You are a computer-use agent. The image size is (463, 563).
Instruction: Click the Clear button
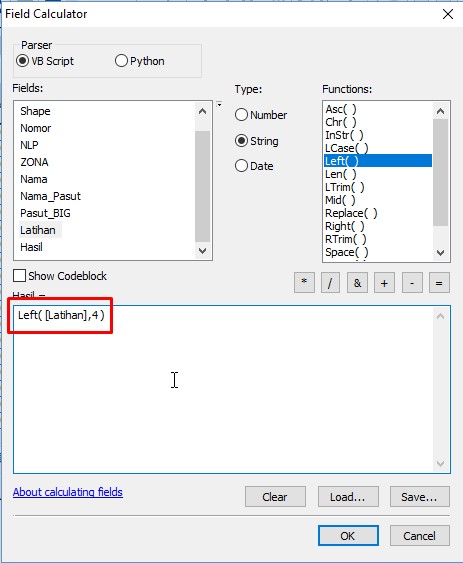click(x=275, y=497)
